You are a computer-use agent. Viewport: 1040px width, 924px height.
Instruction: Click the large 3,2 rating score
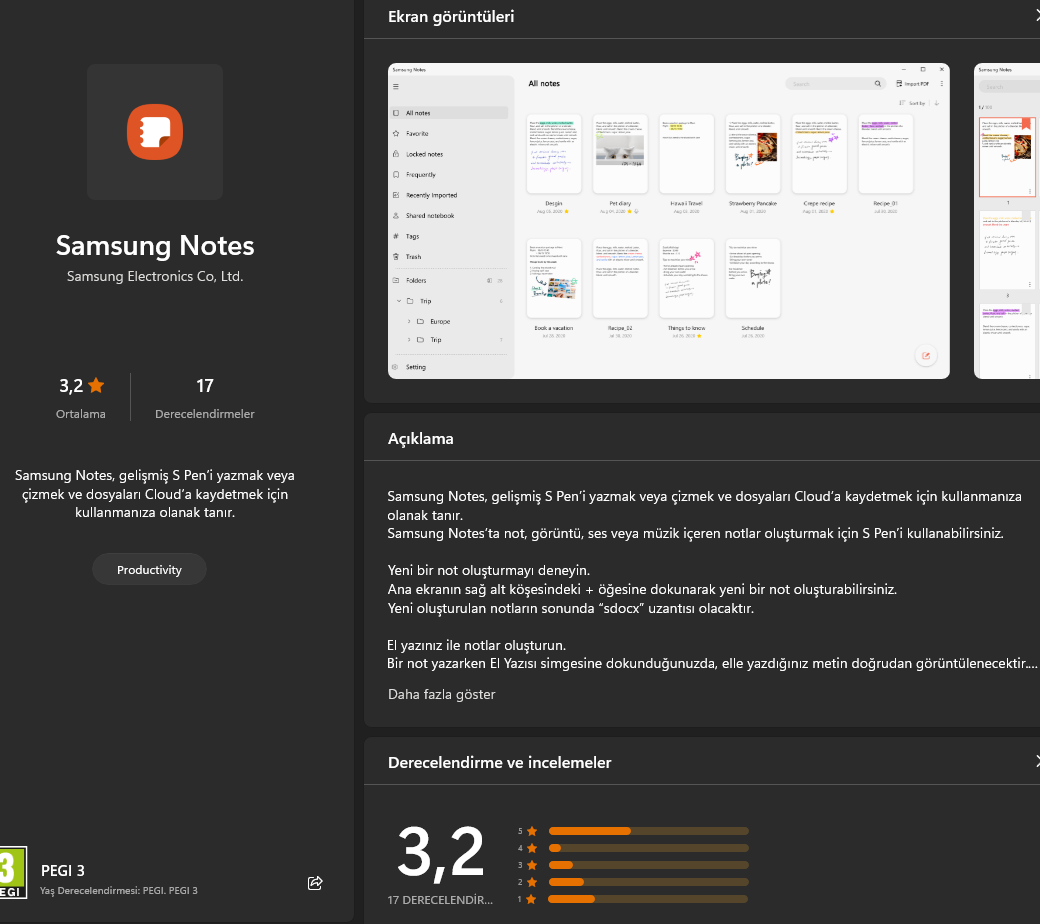click(440, 854)
